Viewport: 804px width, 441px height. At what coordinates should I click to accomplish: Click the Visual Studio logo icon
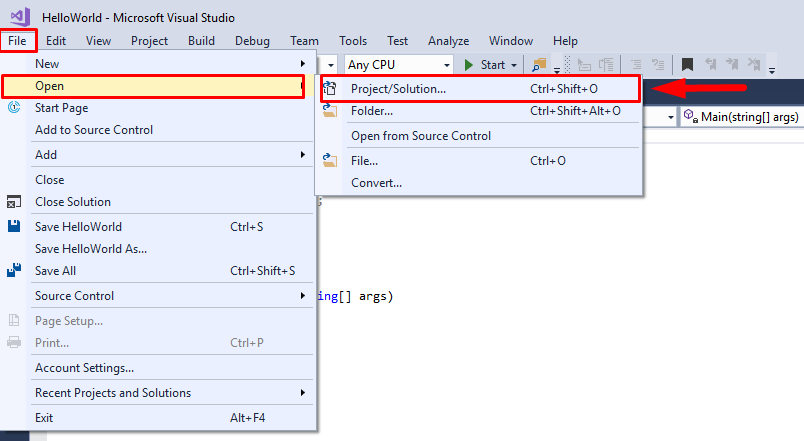pyautogui.click(x=21, y=17)
